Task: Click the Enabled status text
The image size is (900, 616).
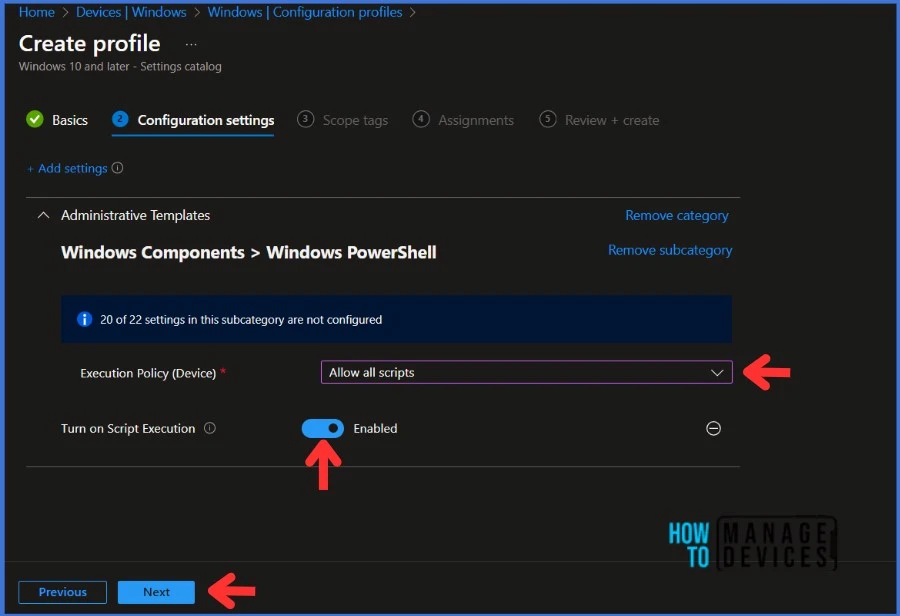Action: [x=375, y=428]
